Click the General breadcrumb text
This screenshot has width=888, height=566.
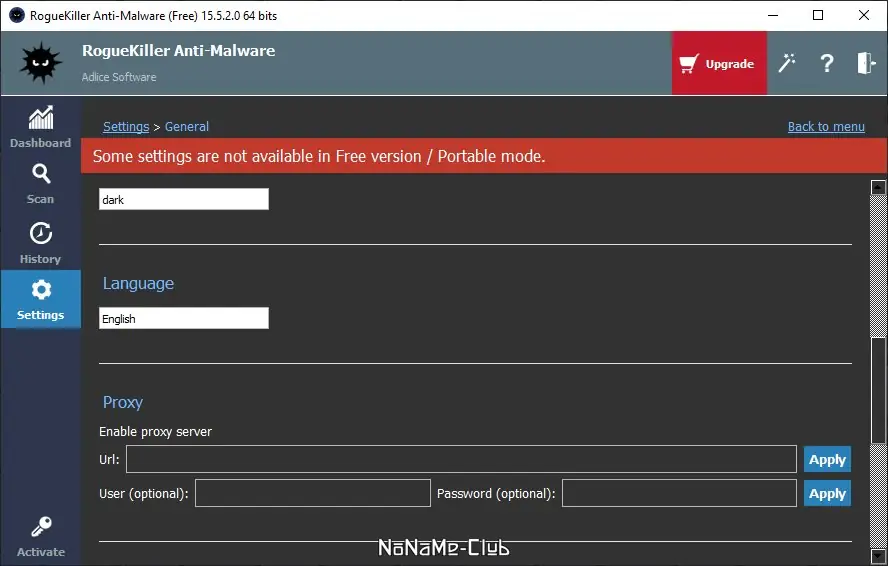pos(187,126)
